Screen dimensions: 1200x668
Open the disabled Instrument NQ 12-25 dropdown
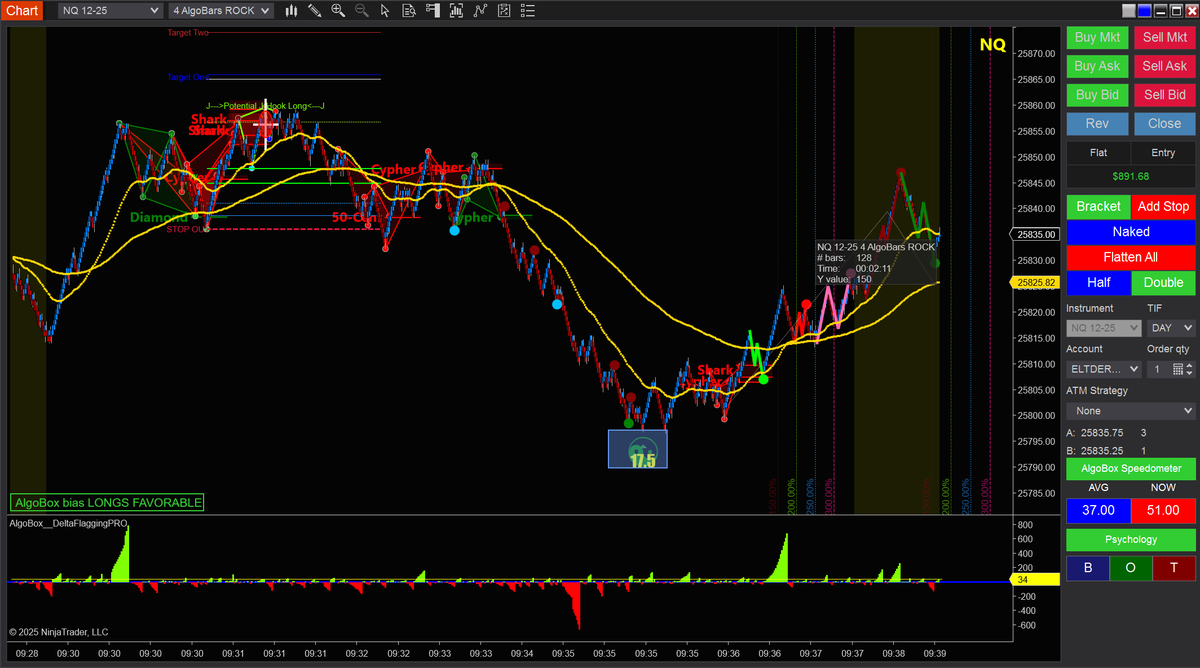click(1104, 328)
